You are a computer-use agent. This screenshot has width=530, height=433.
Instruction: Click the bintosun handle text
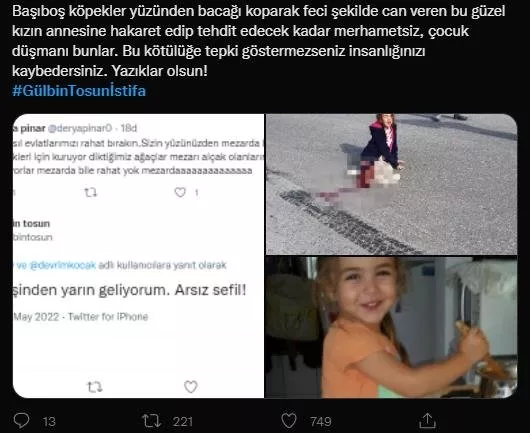[x=32, y=237]
